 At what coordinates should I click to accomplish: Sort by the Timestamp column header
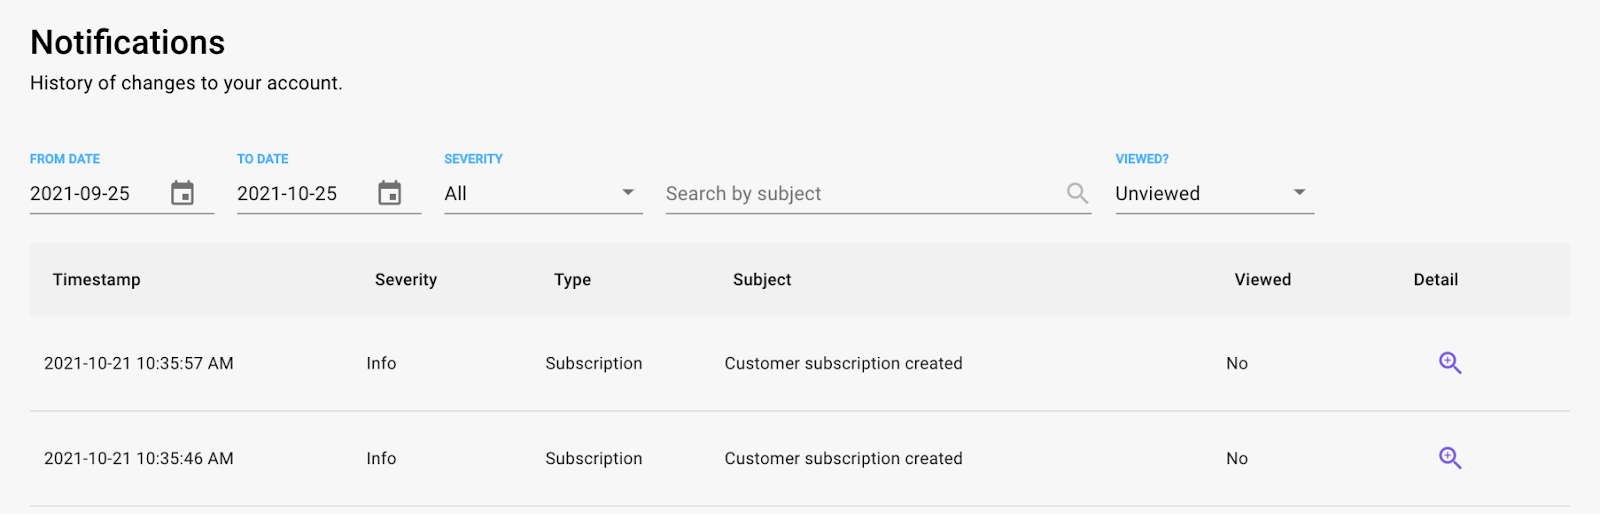97,280
